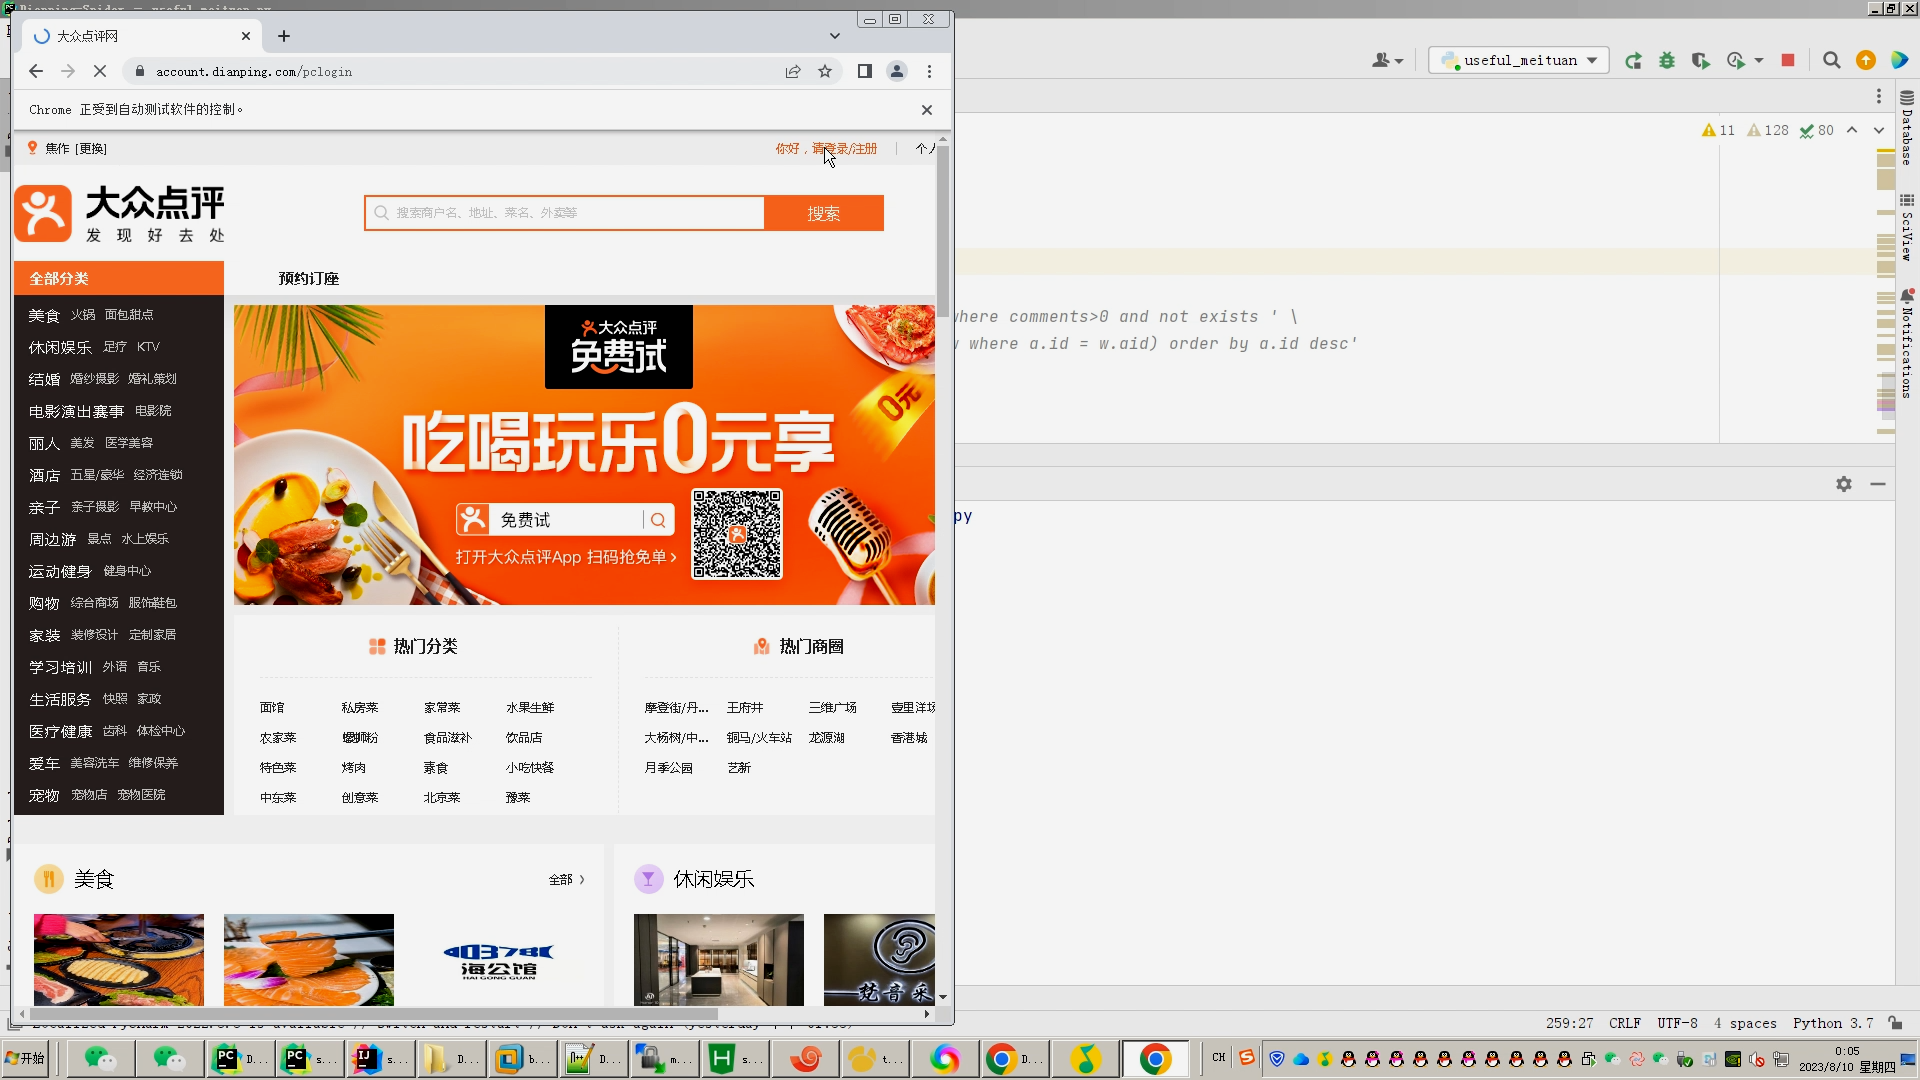Viewport: 1920px width, 1080px height.
Task: Dismiss the automated test software infobar
Action: click(x=927, y=110)
